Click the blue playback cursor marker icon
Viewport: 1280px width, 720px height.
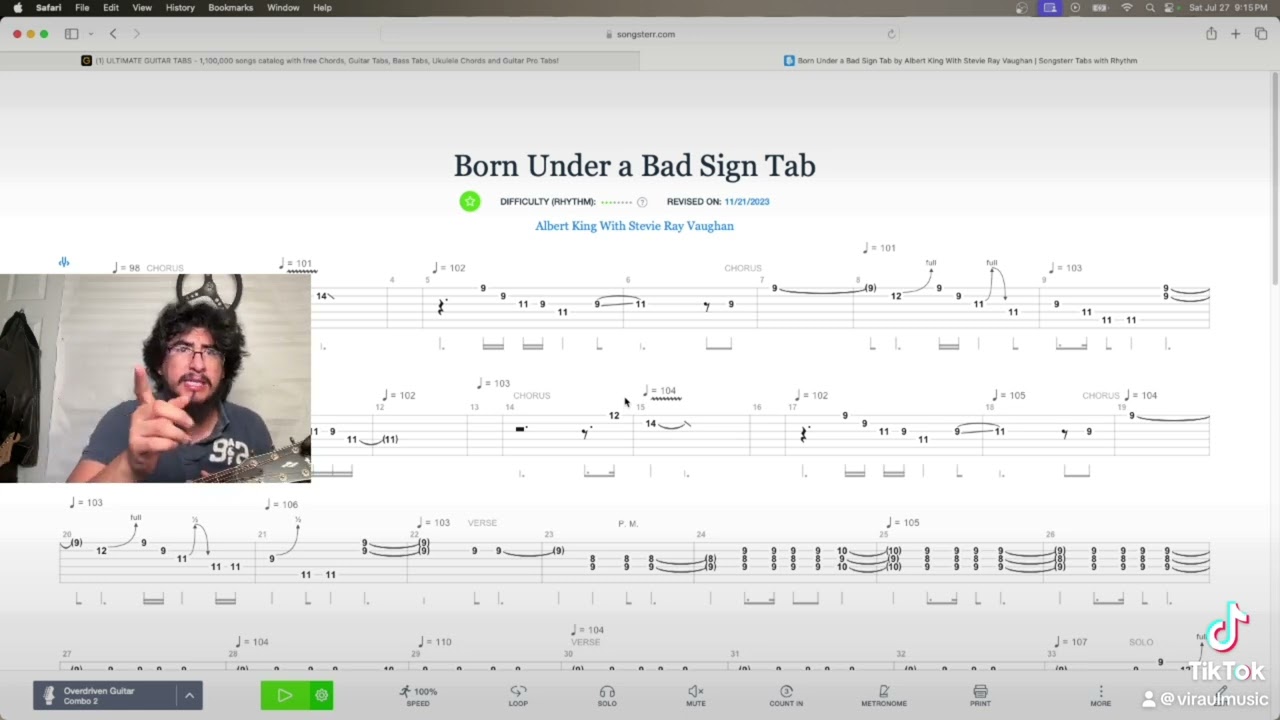pos(64,262)
